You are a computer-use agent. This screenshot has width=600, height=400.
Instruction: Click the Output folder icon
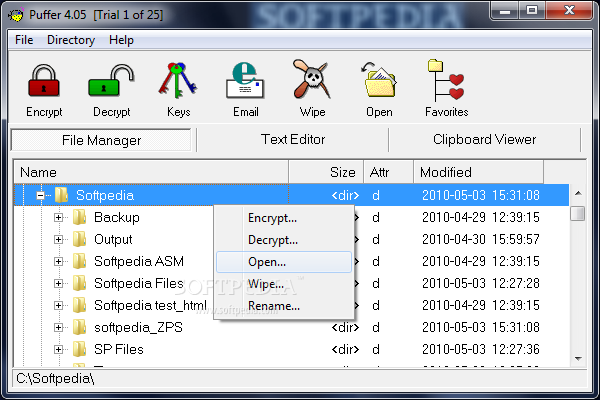79,239
